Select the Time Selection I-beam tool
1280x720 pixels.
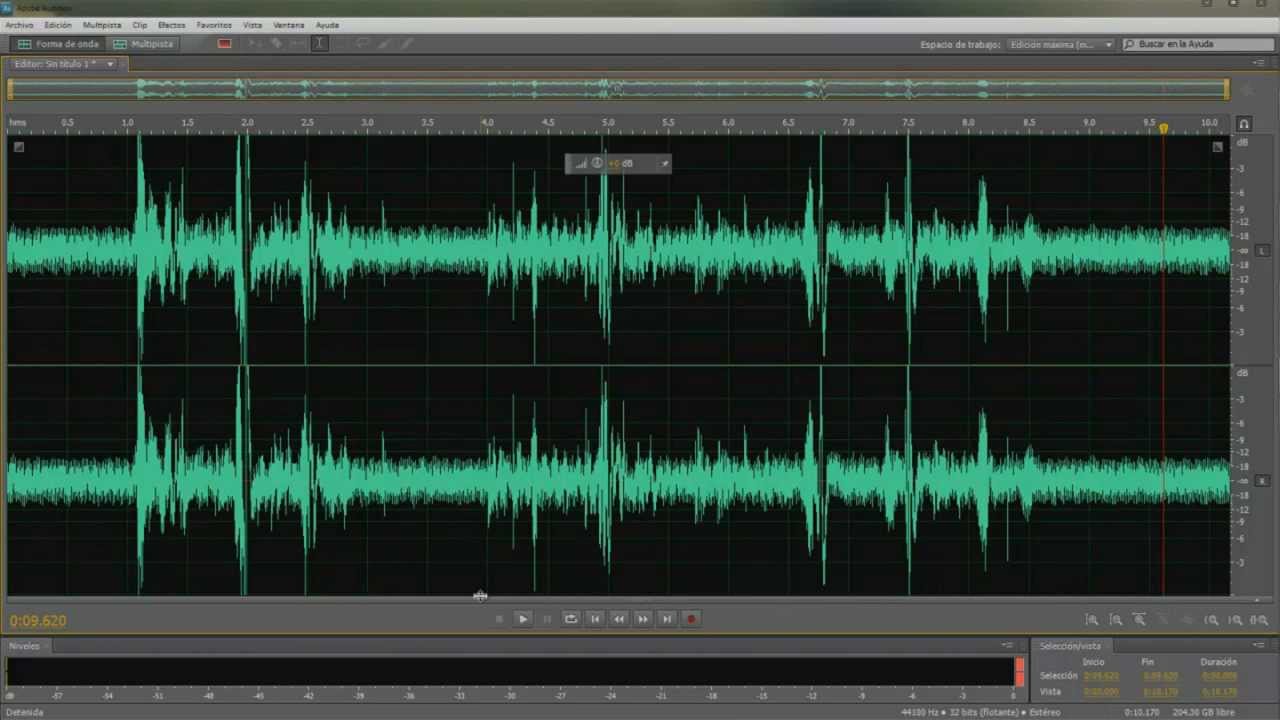point(319,44)
